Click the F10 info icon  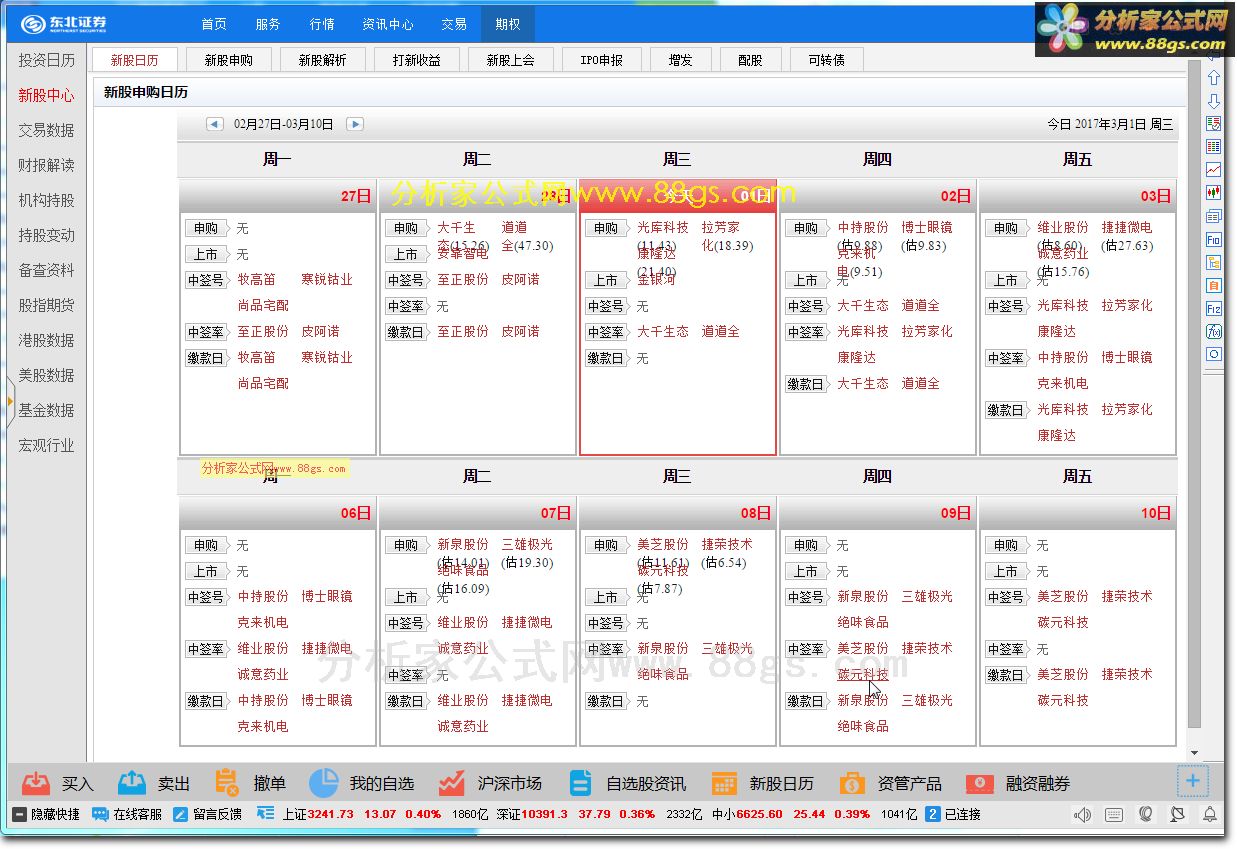(x=1214, y=239)
